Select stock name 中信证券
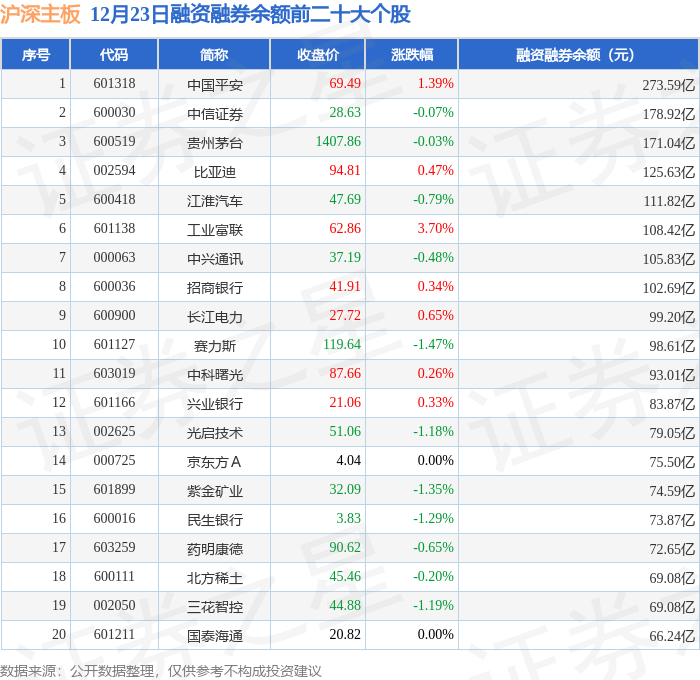The height and width of the screenshot is (680, 700). pos(215,114)
